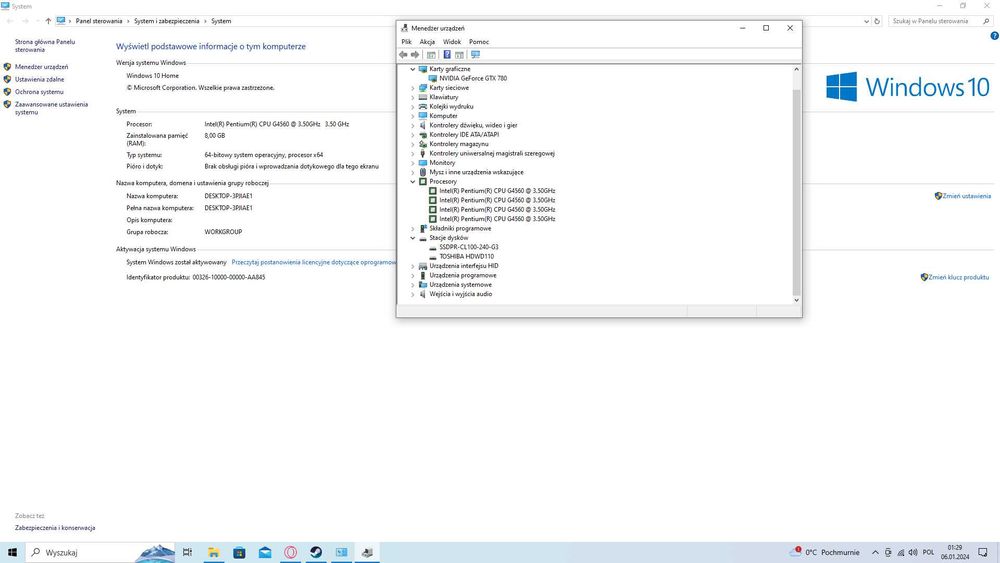Expand the Klawiatury node
Image resolution: width=1000 pixels, height=563 pixels.
[x=413, y=98]
